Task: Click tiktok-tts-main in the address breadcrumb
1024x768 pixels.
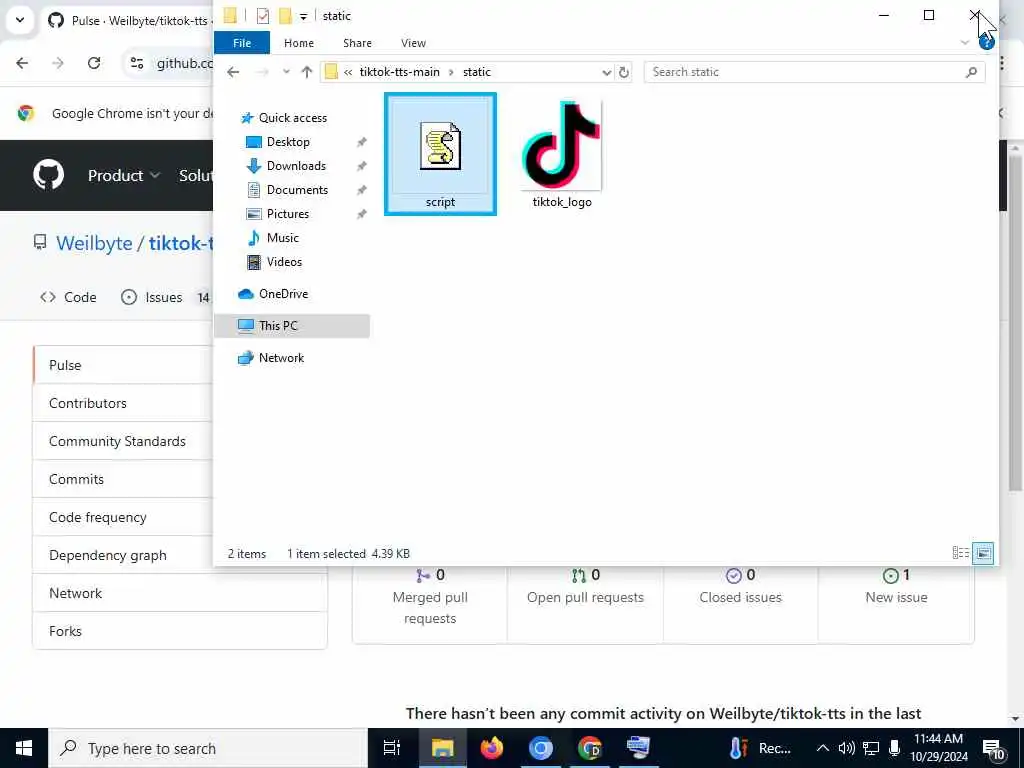Action: 399,72
